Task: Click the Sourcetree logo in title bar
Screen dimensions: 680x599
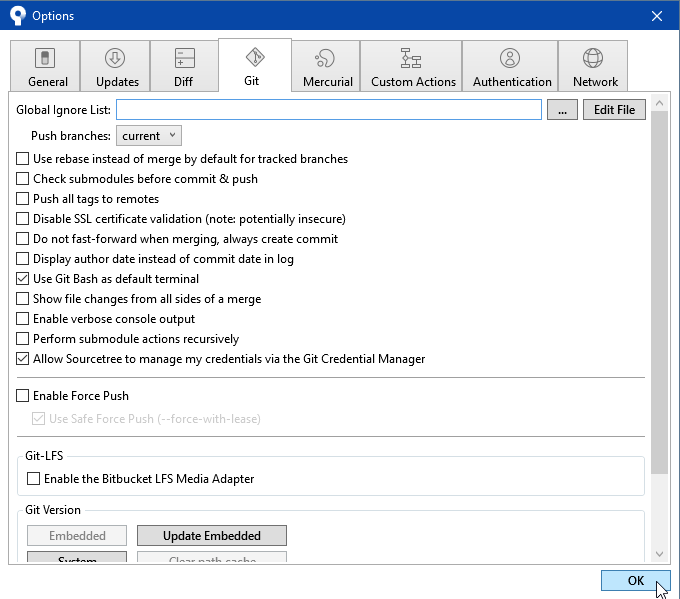Action: tap(18, 16)
